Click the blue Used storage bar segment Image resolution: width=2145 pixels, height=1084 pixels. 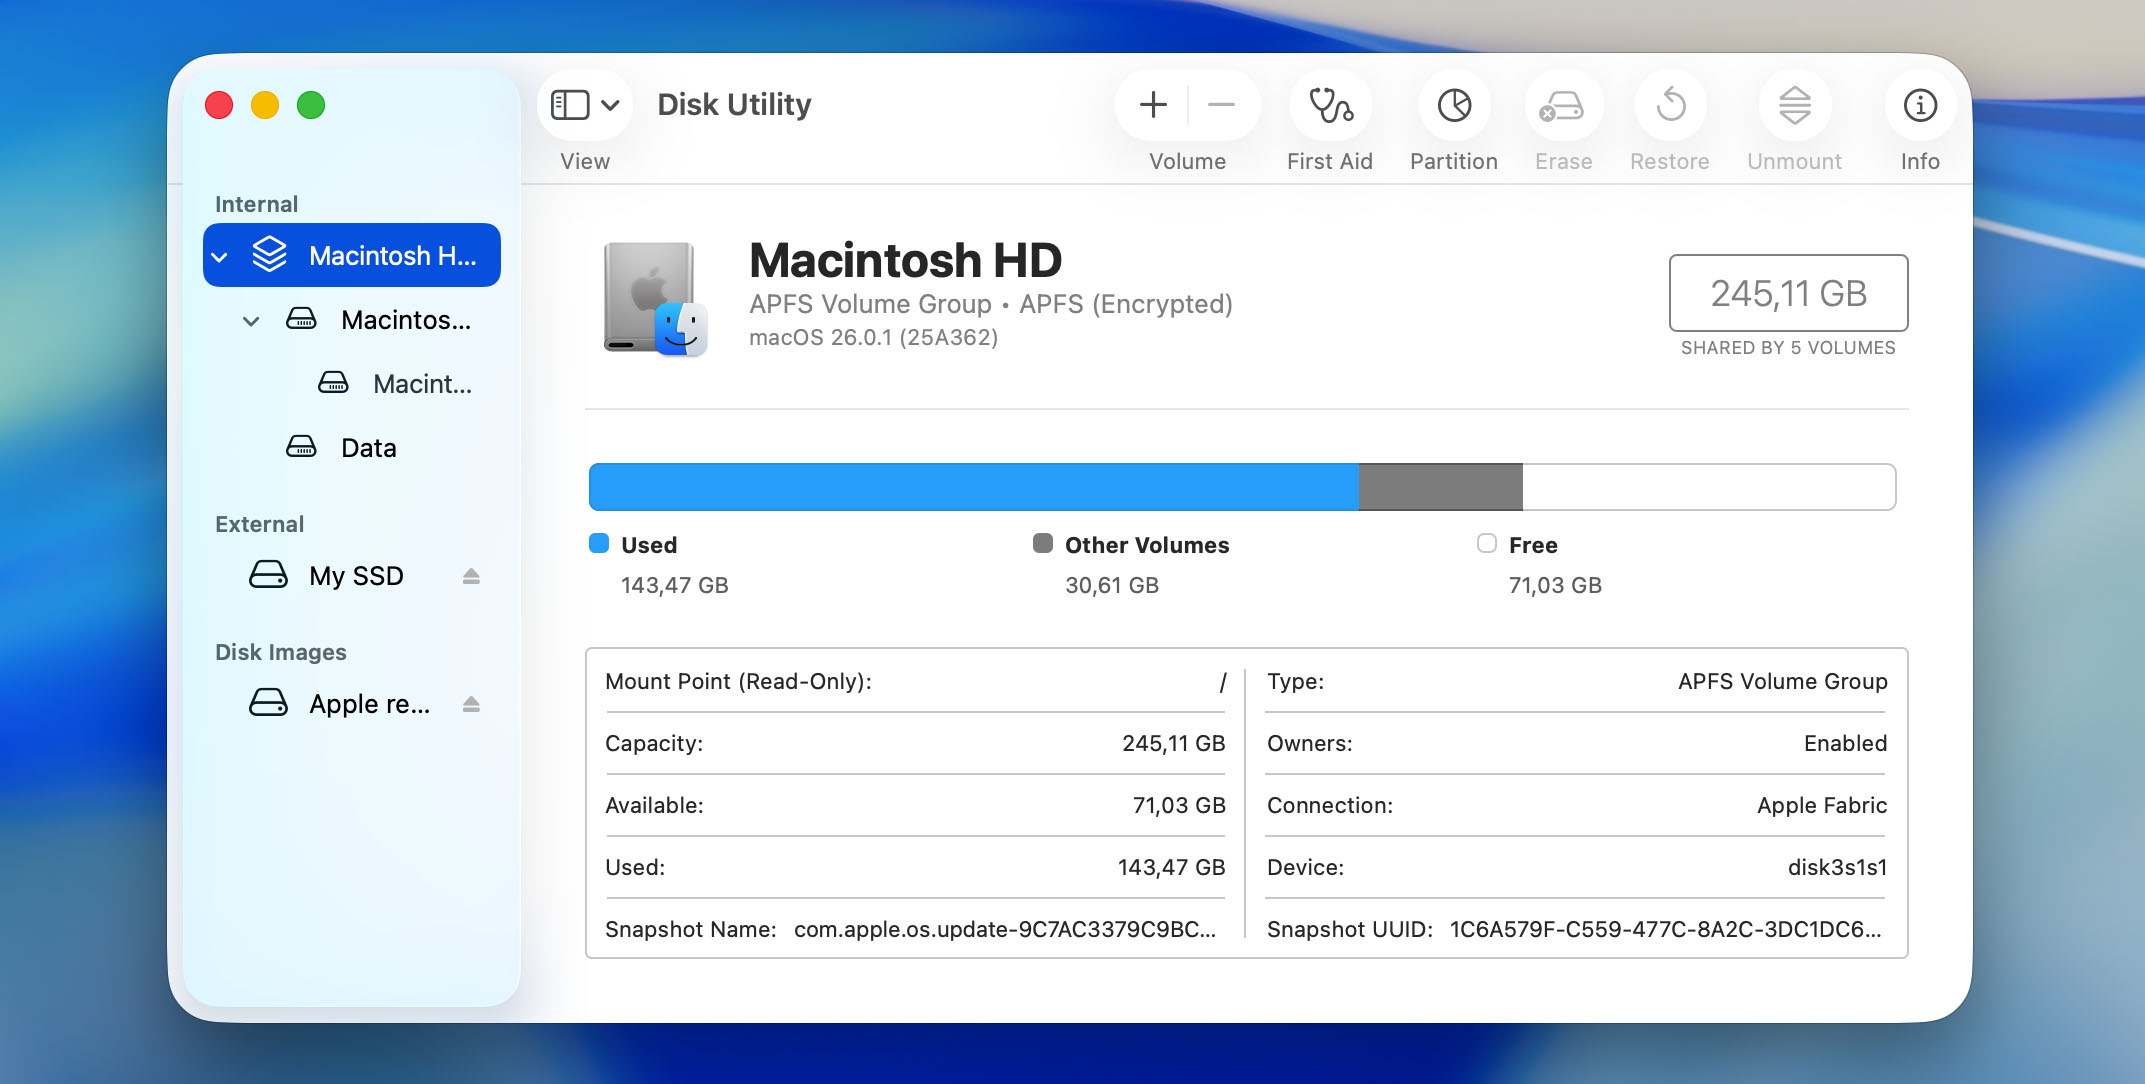[x=974, y=487]
